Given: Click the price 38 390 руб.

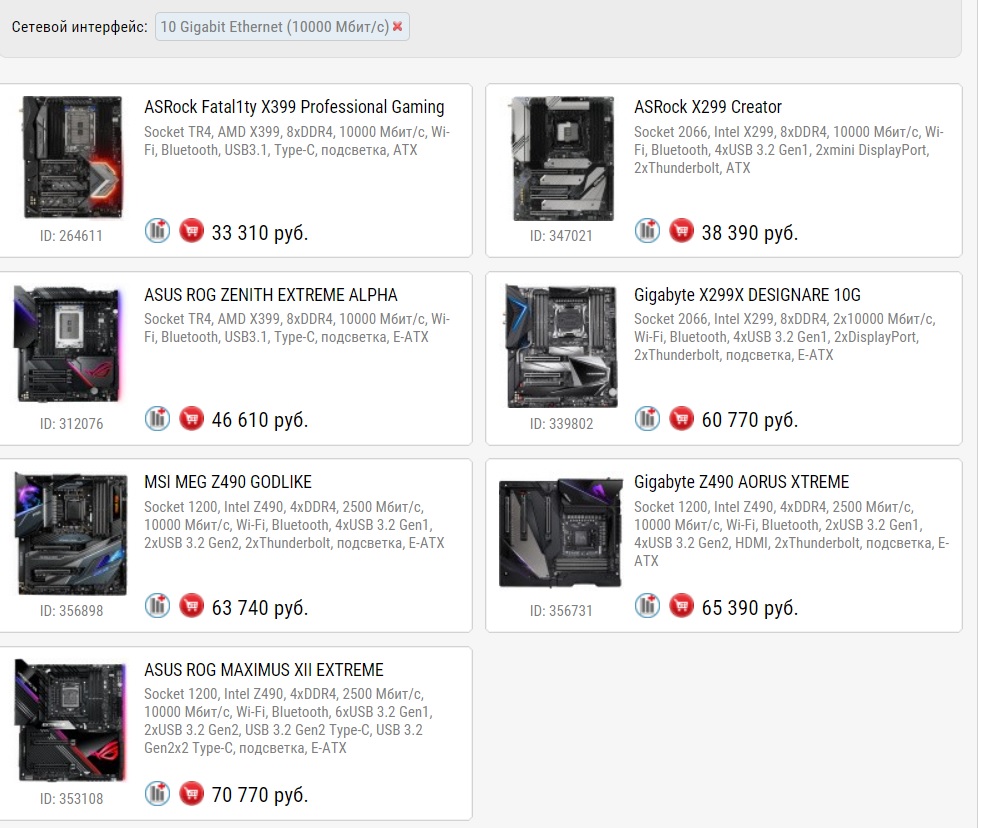Looking at the screenshot, I should [x=750, y=233].
